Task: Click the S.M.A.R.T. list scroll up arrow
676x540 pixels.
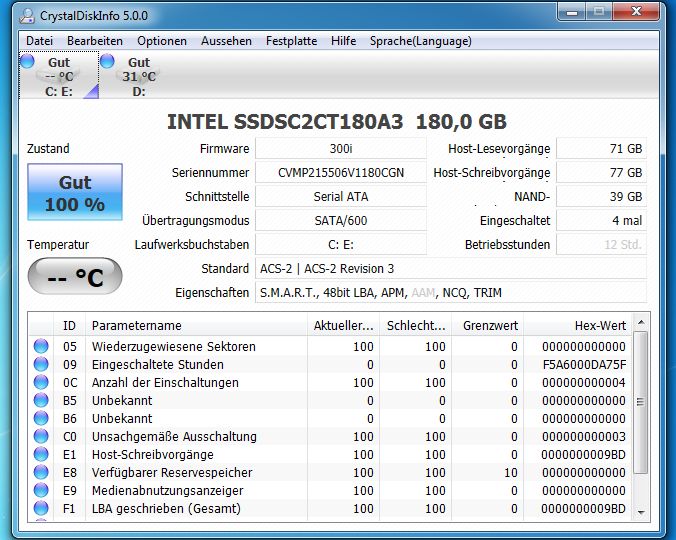Action: tap(641, 322)
